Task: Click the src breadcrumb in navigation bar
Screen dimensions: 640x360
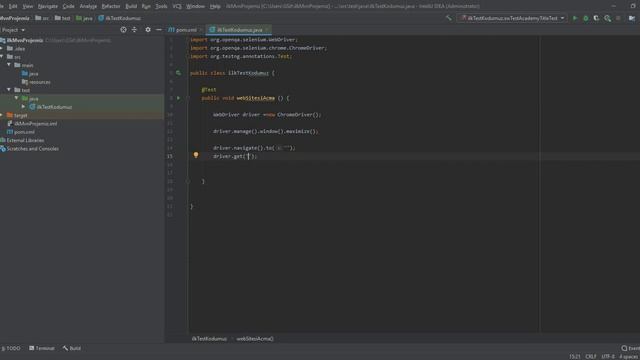Action: click(x=42, y=18)
